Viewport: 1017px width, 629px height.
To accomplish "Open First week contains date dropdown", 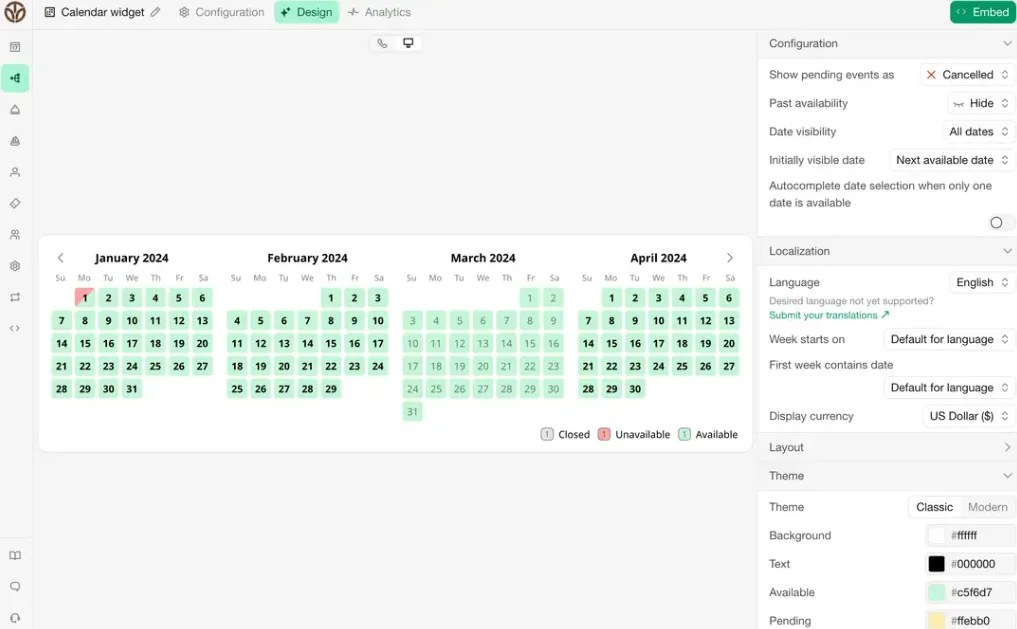I will 949,388.
